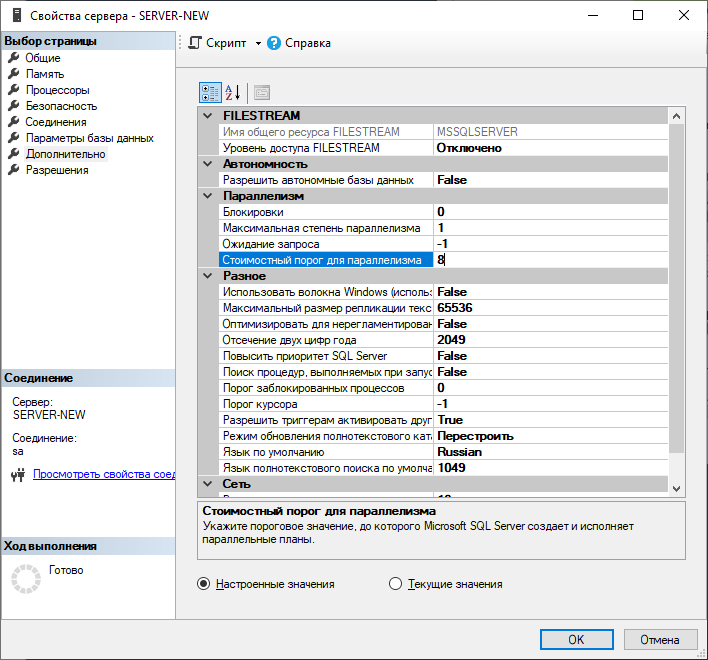
Task: Click the Блокировки value cell
Action: tap(550, 212)
